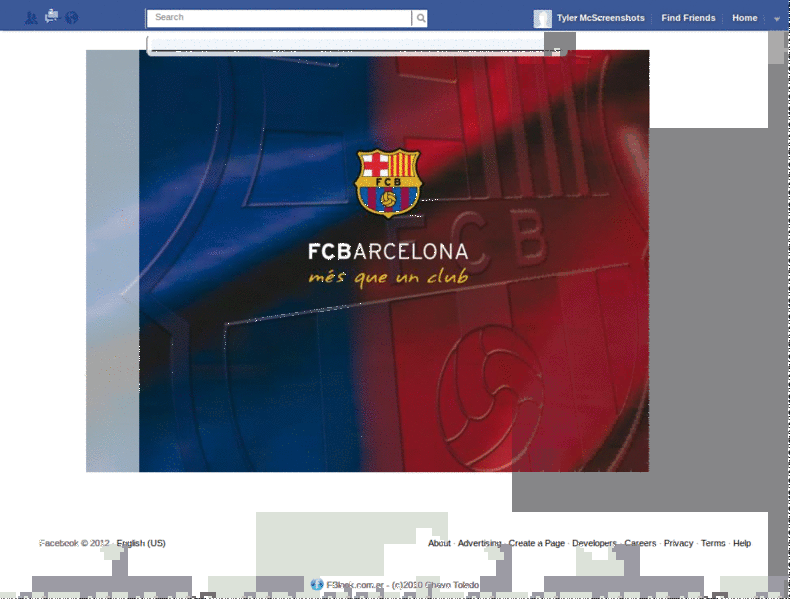
Task: Open the Developers footer link
Action: point(594,543)
